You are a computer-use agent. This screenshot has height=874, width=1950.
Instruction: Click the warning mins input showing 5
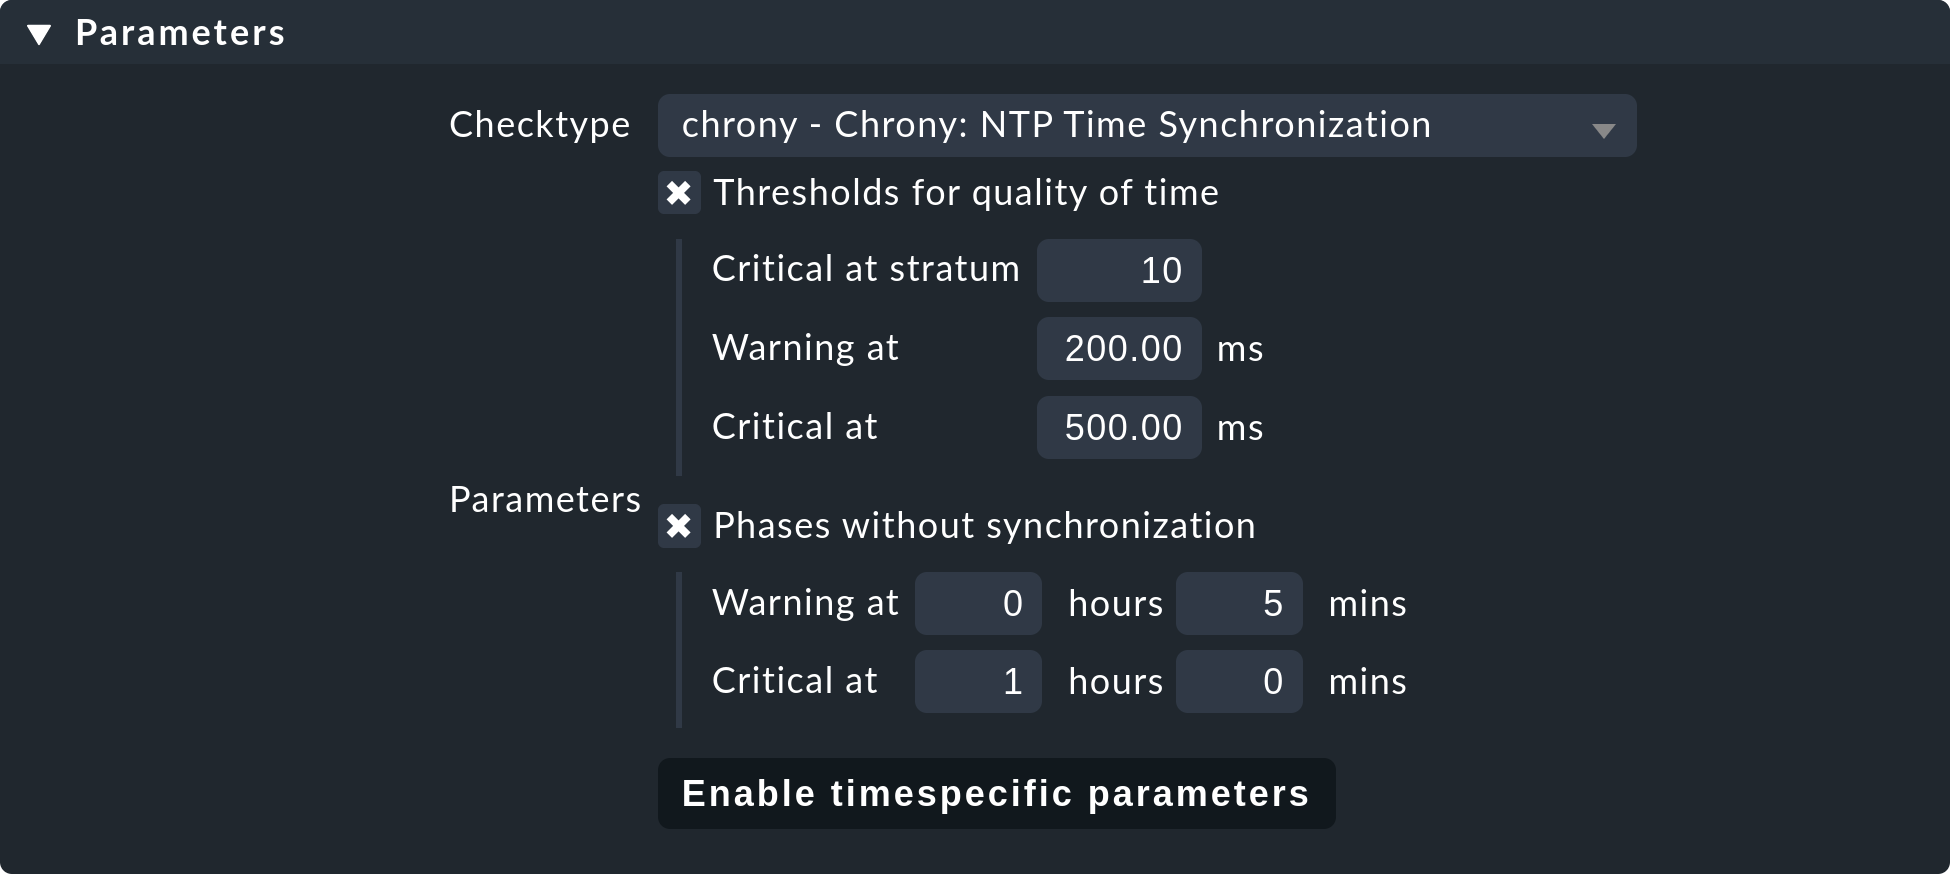click(1238, 603)
